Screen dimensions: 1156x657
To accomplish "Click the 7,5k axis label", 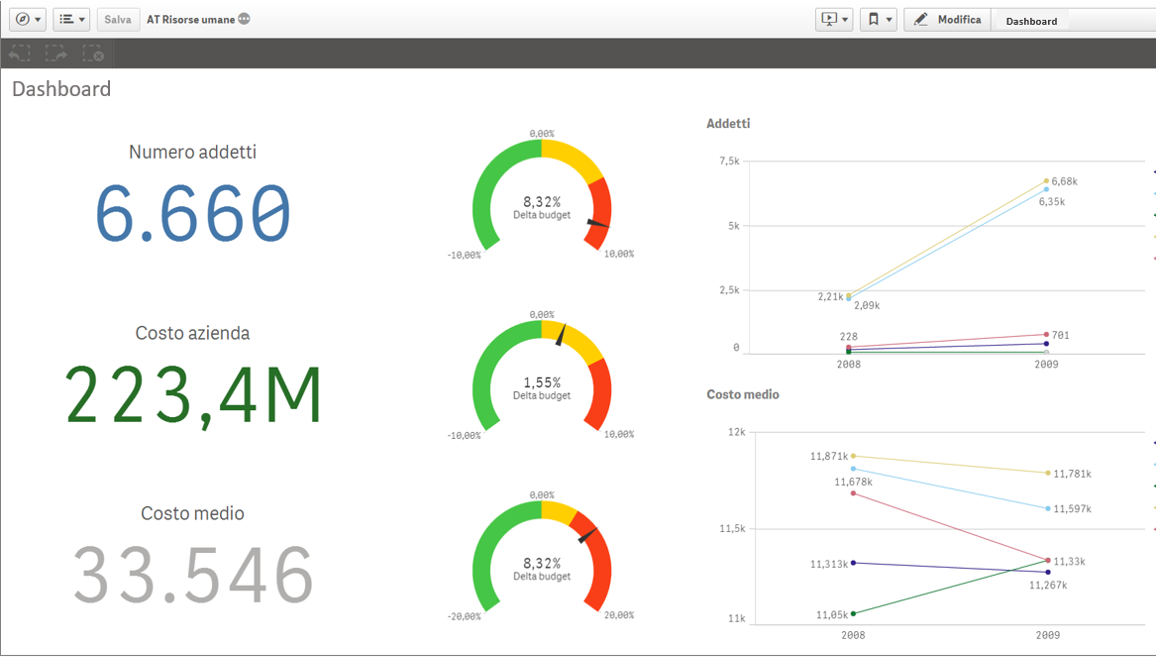I will (730, 161).
